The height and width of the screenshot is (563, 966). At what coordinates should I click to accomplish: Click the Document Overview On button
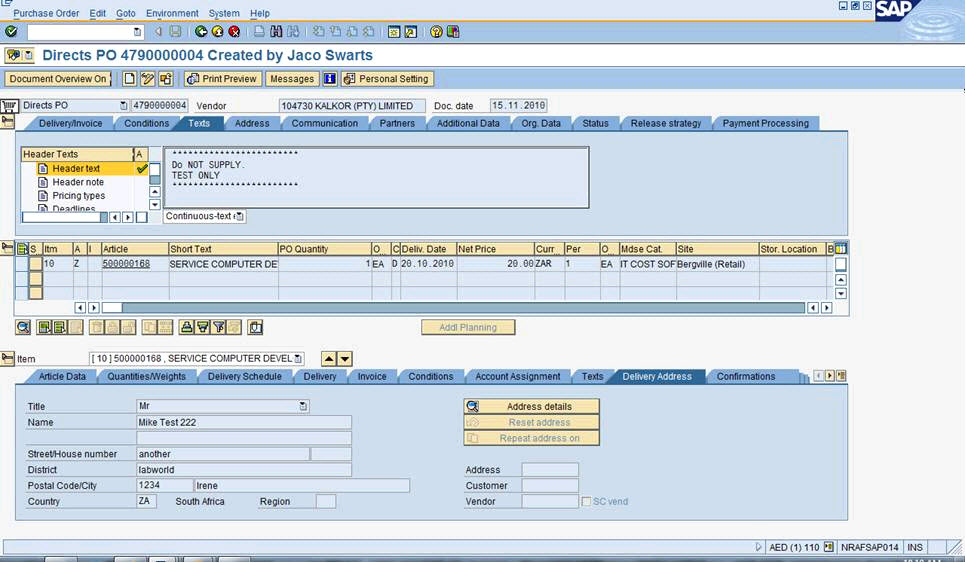click(58, 79)
